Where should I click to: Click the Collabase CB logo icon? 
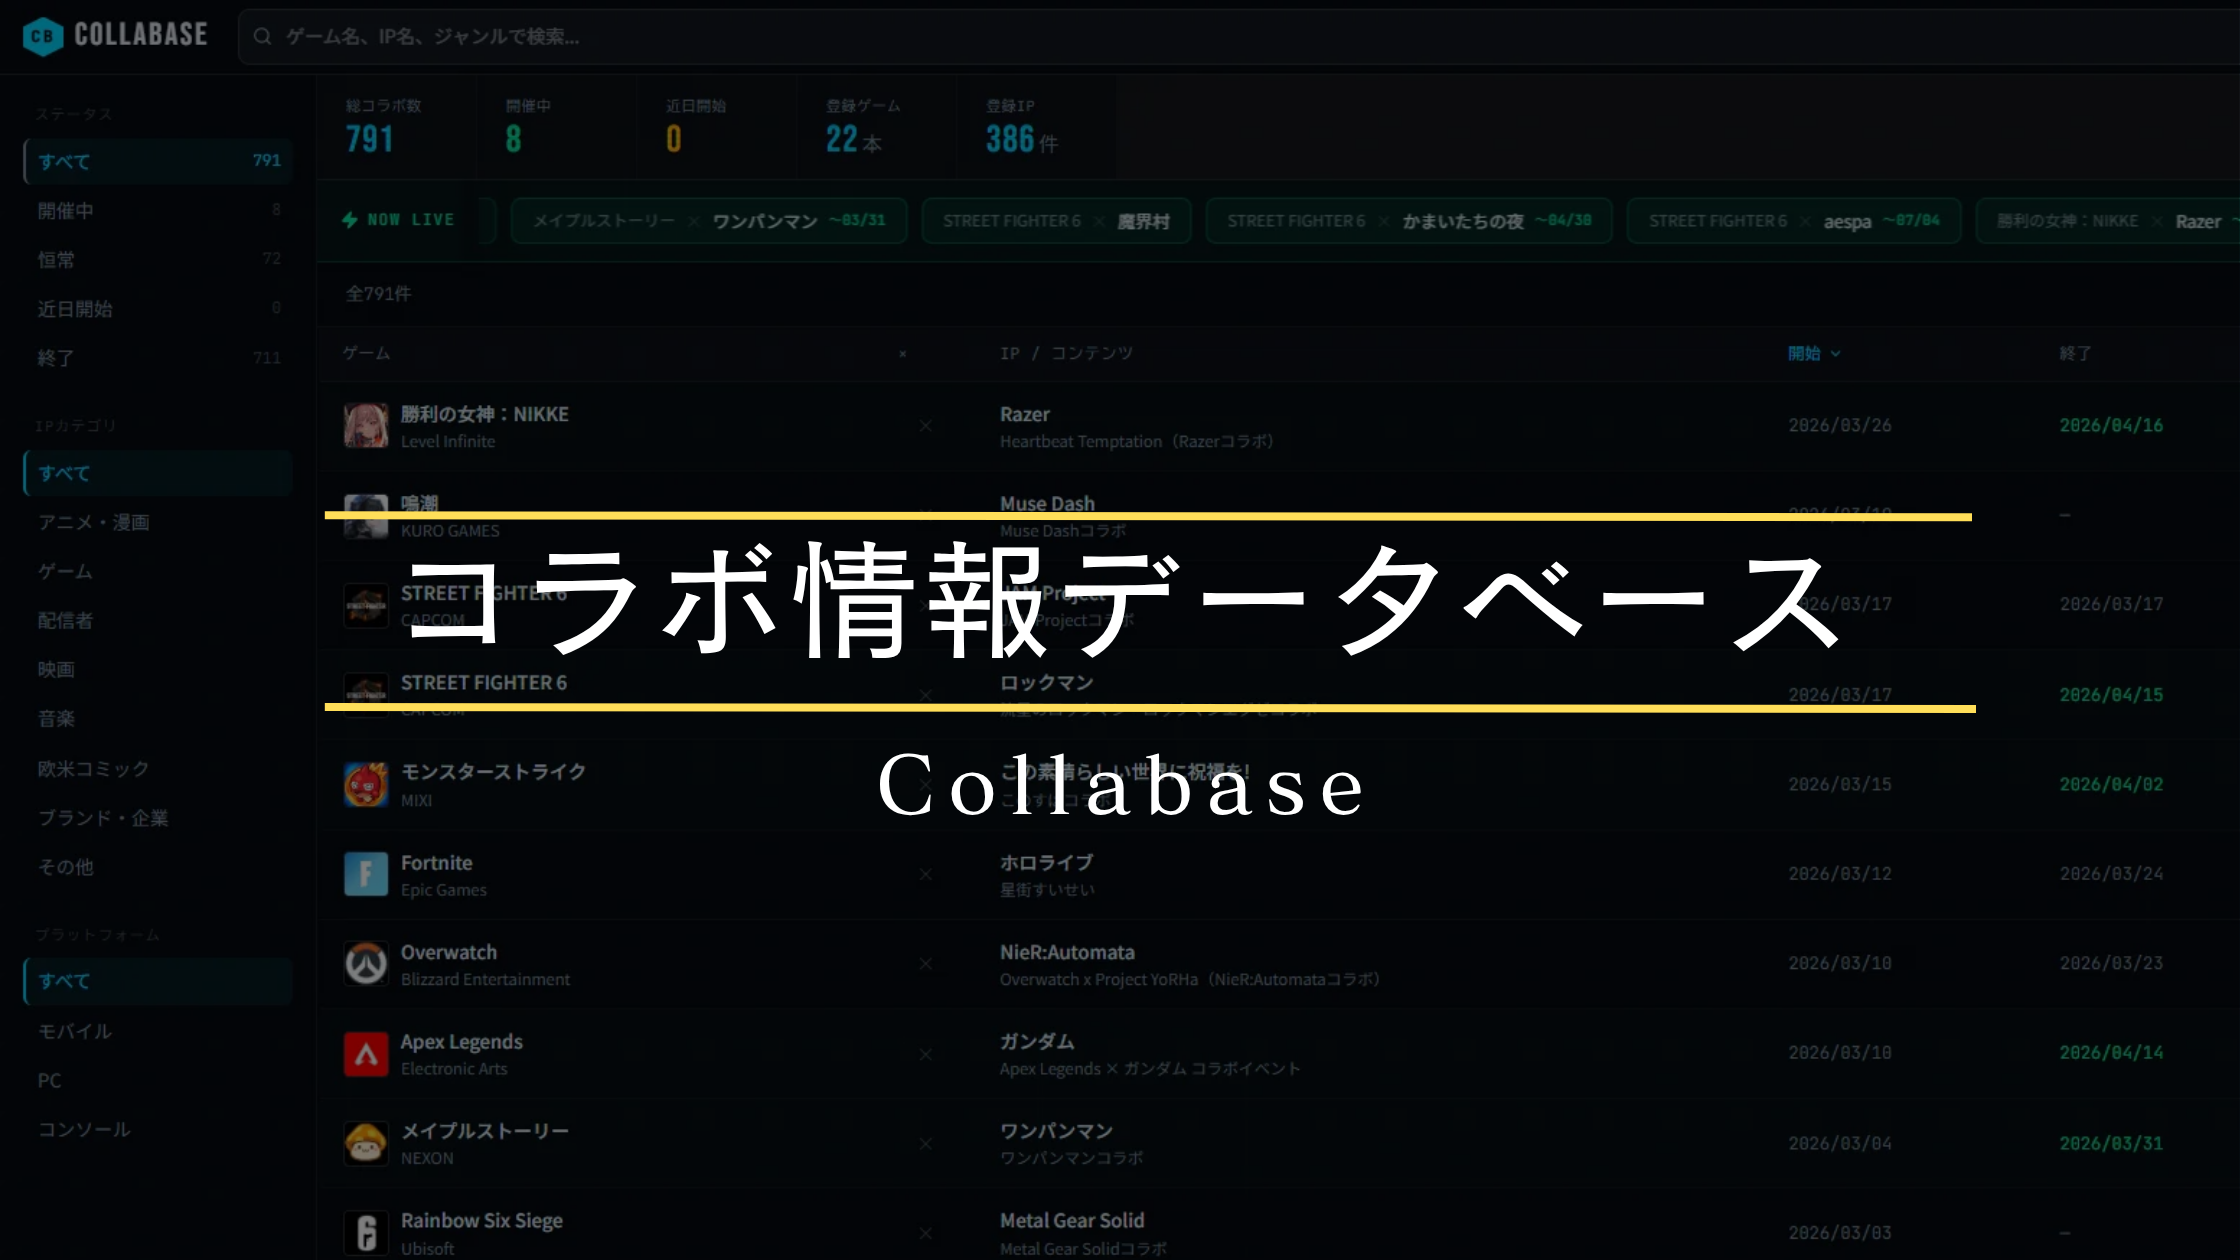(x=42, y=37)
